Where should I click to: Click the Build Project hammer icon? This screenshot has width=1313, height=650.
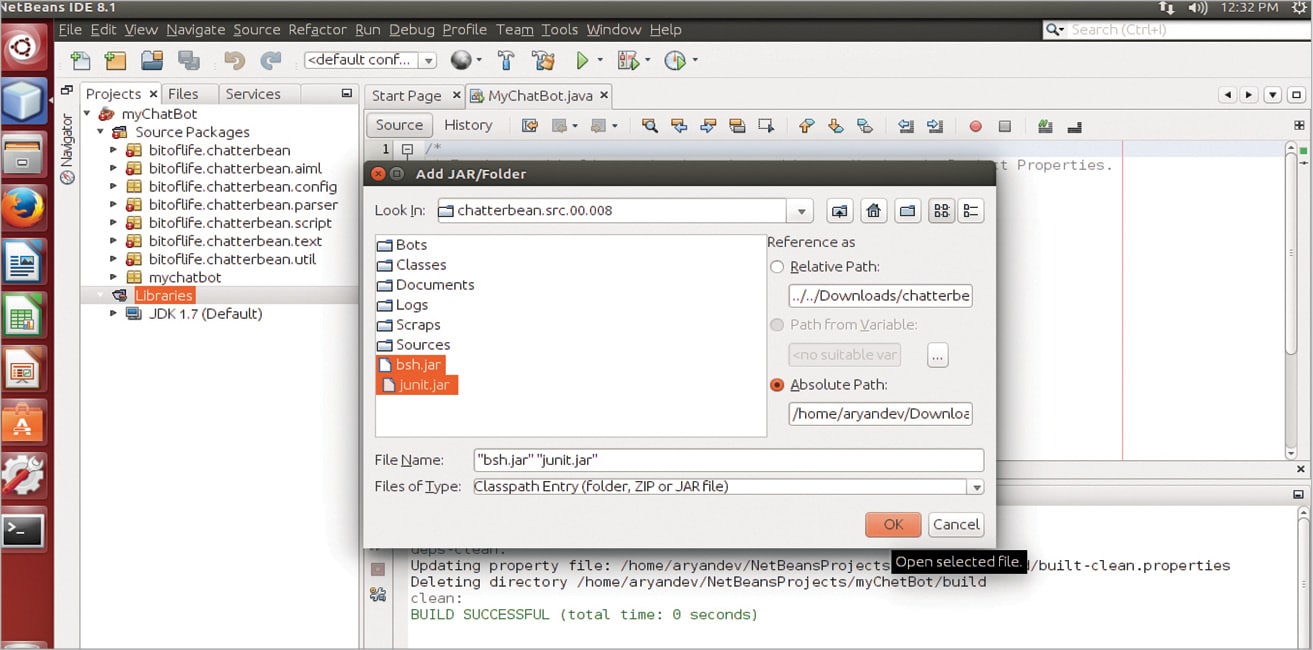[506, 61]
